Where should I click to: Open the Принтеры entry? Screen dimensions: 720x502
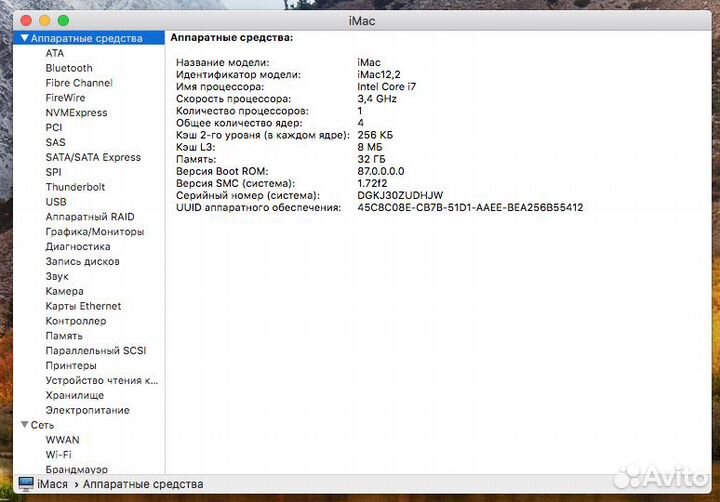[71, 366]
